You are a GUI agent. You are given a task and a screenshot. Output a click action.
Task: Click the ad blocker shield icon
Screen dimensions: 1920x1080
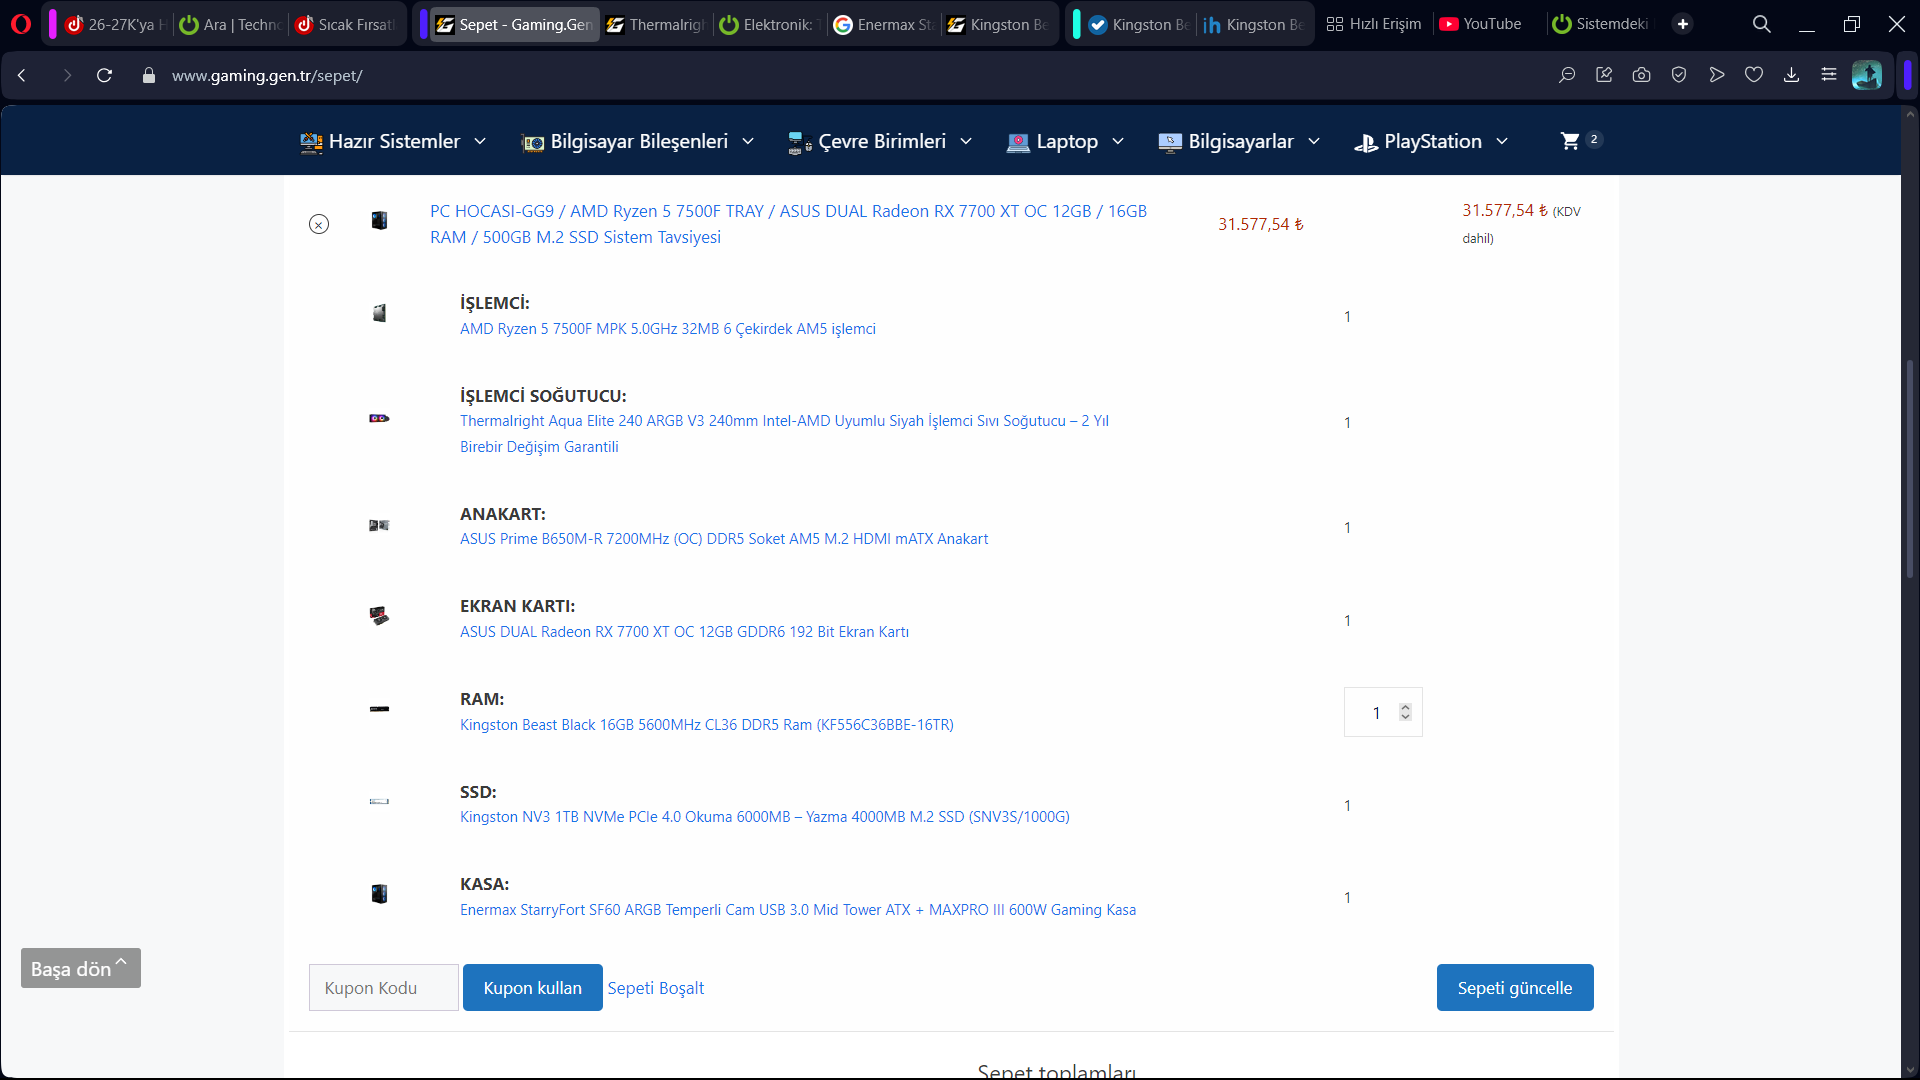pos(1679,75)
